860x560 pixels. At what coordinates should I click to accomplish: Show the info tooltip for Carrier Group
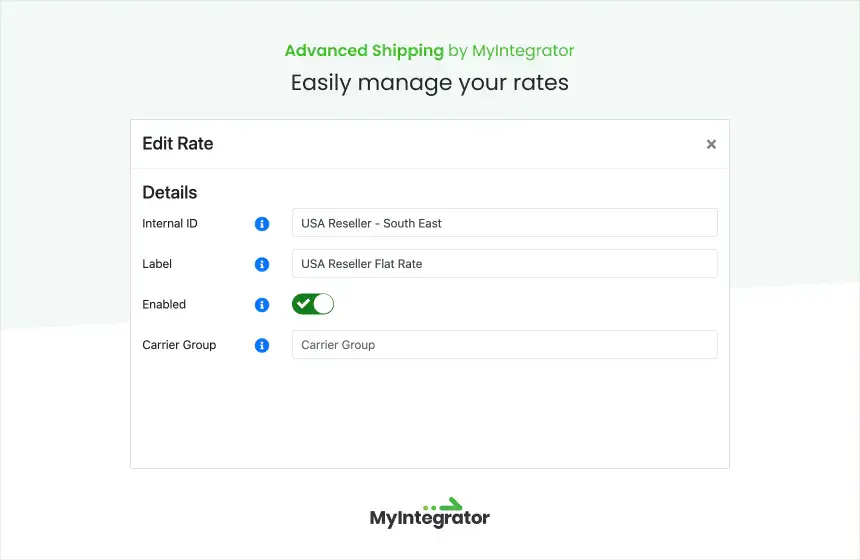262,346
